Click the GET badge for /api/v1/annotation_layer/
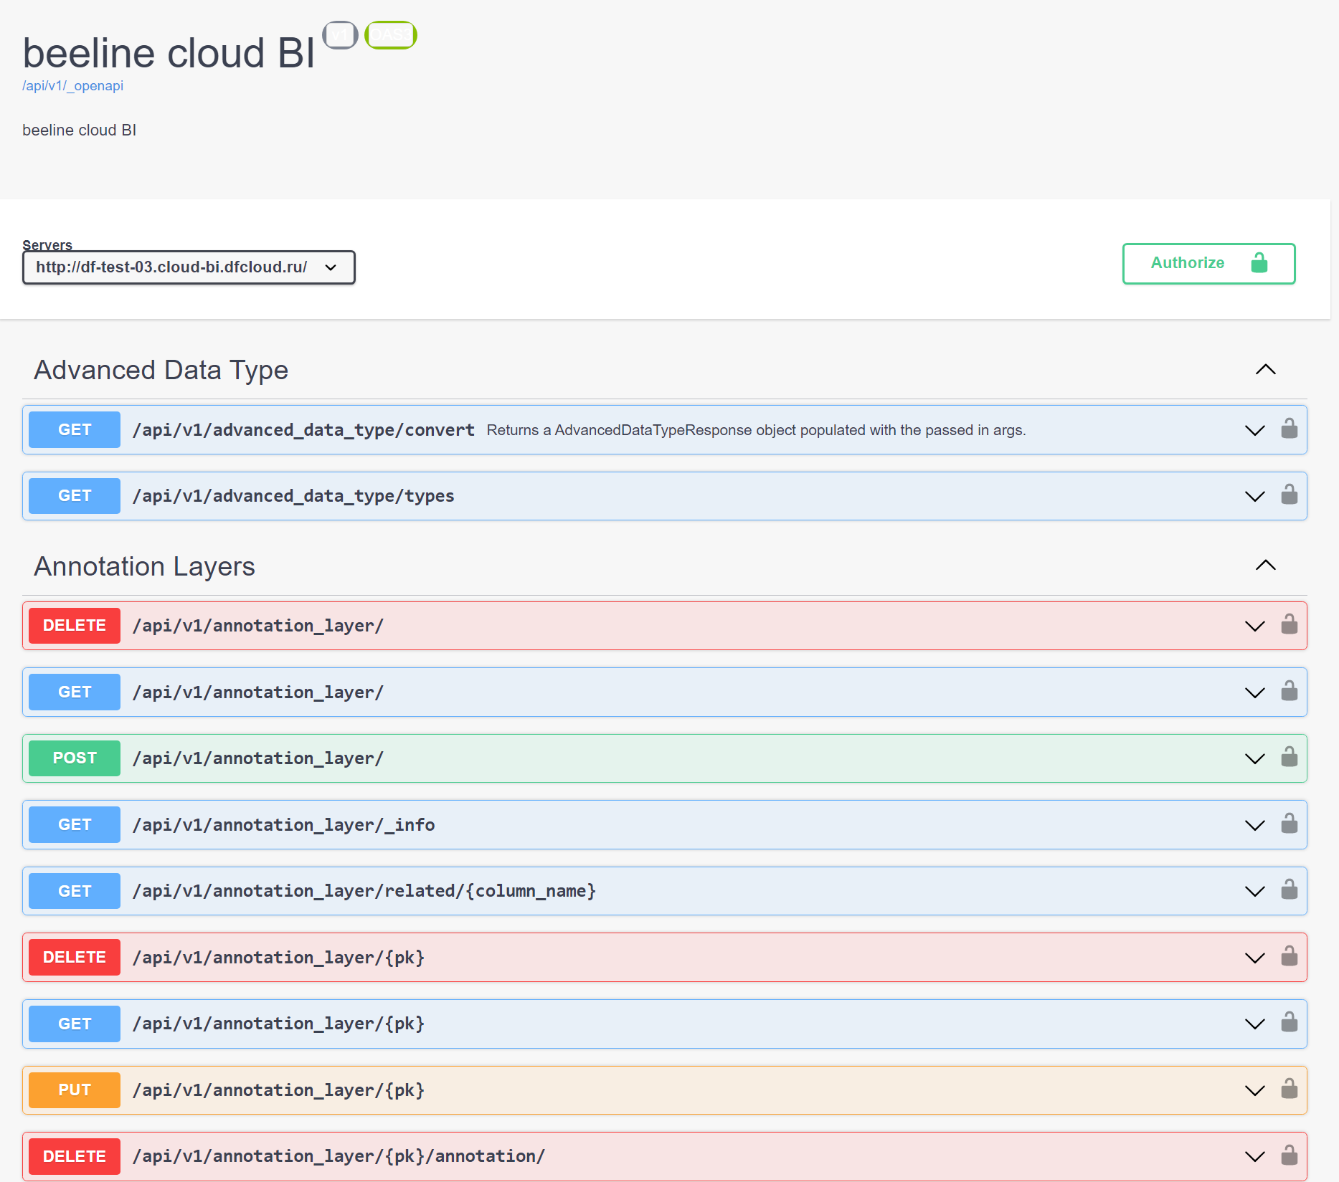Screen dimensions: 1339x1182 coord(75,692)
